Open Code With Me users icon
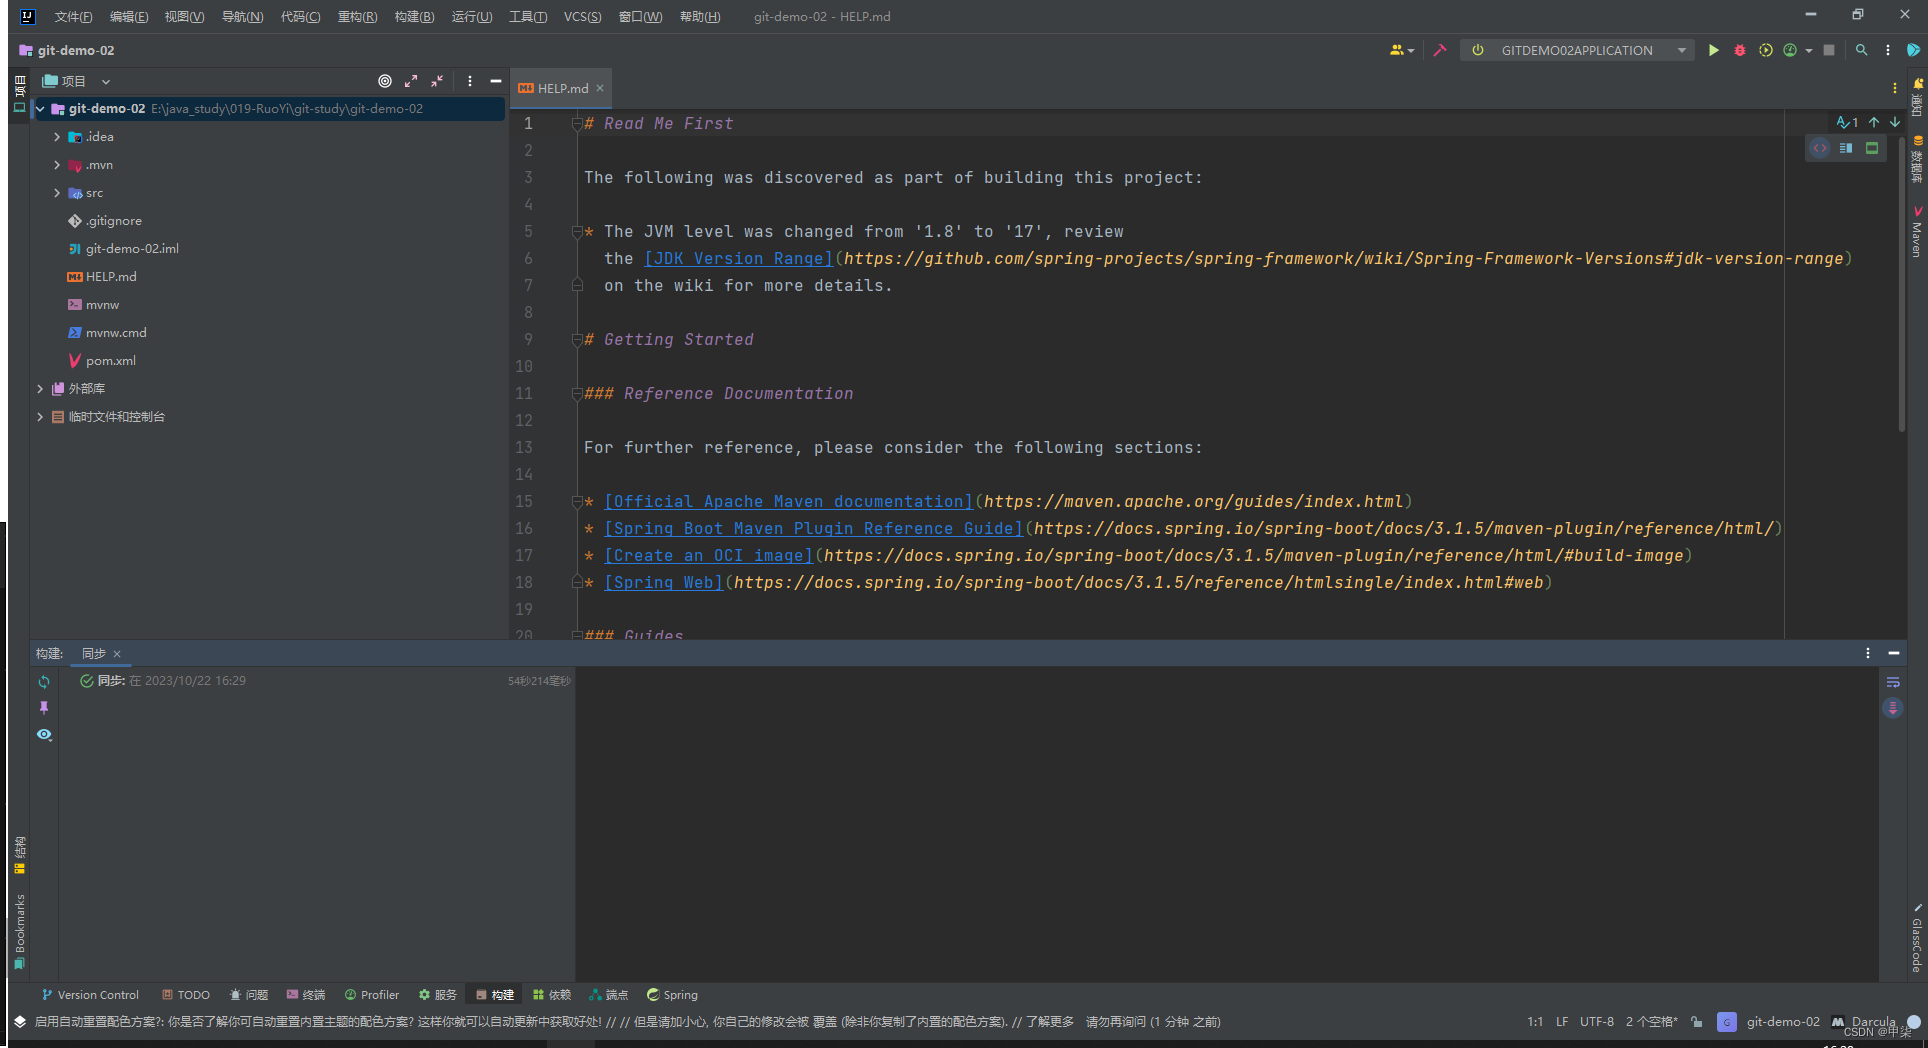 tap(1402, 50)
